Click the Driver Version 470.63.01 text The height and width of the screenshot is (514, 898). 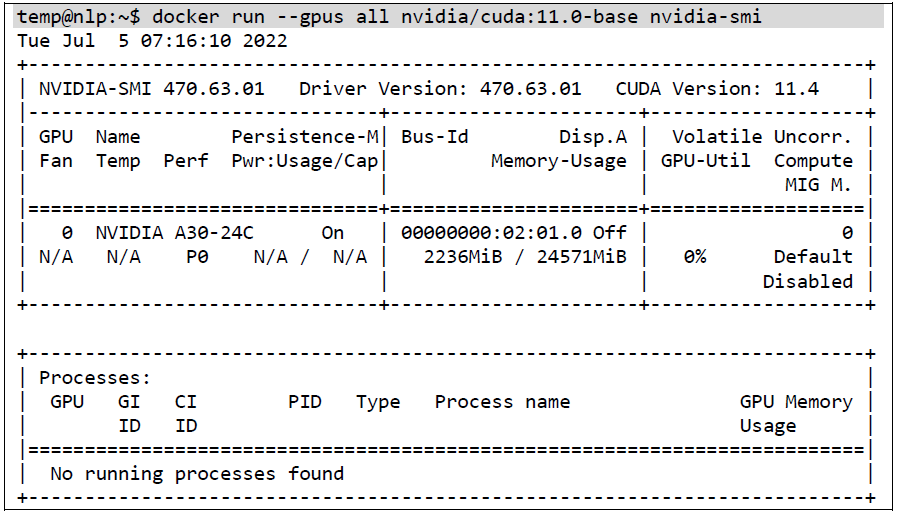(x=440, y=89)
